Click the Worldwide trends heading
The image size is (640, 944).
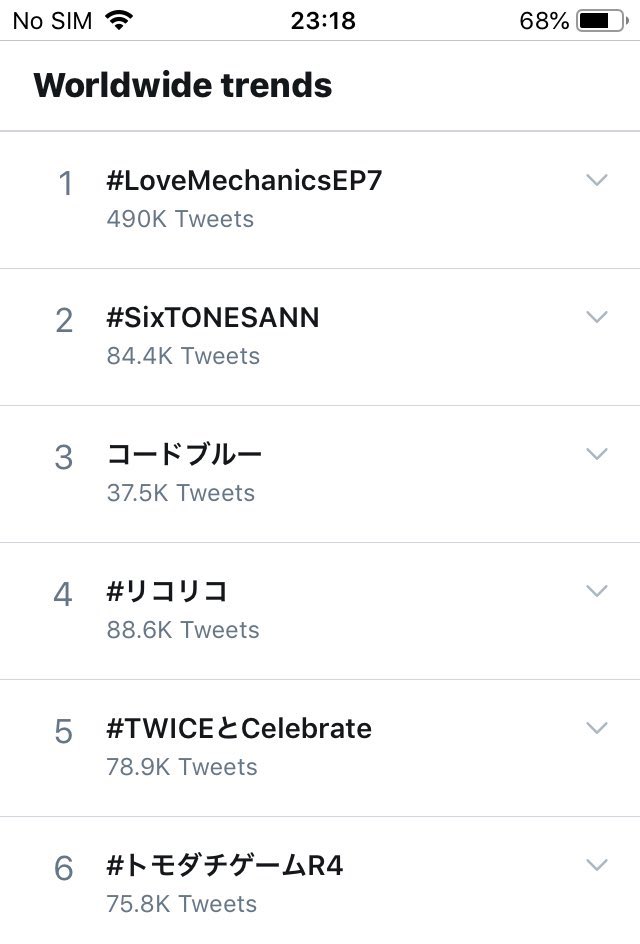click(182, 85)
